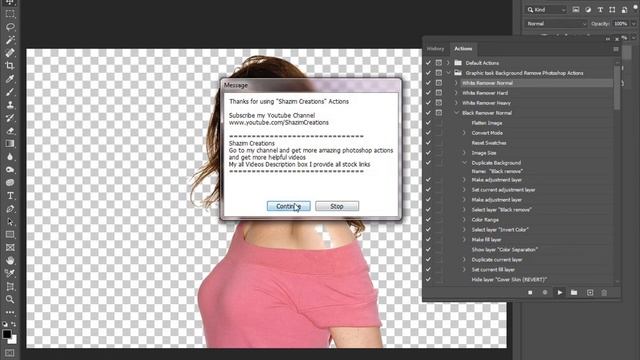Open the Actions panel options menu
640x360 pixels.
tap(616, 49)
